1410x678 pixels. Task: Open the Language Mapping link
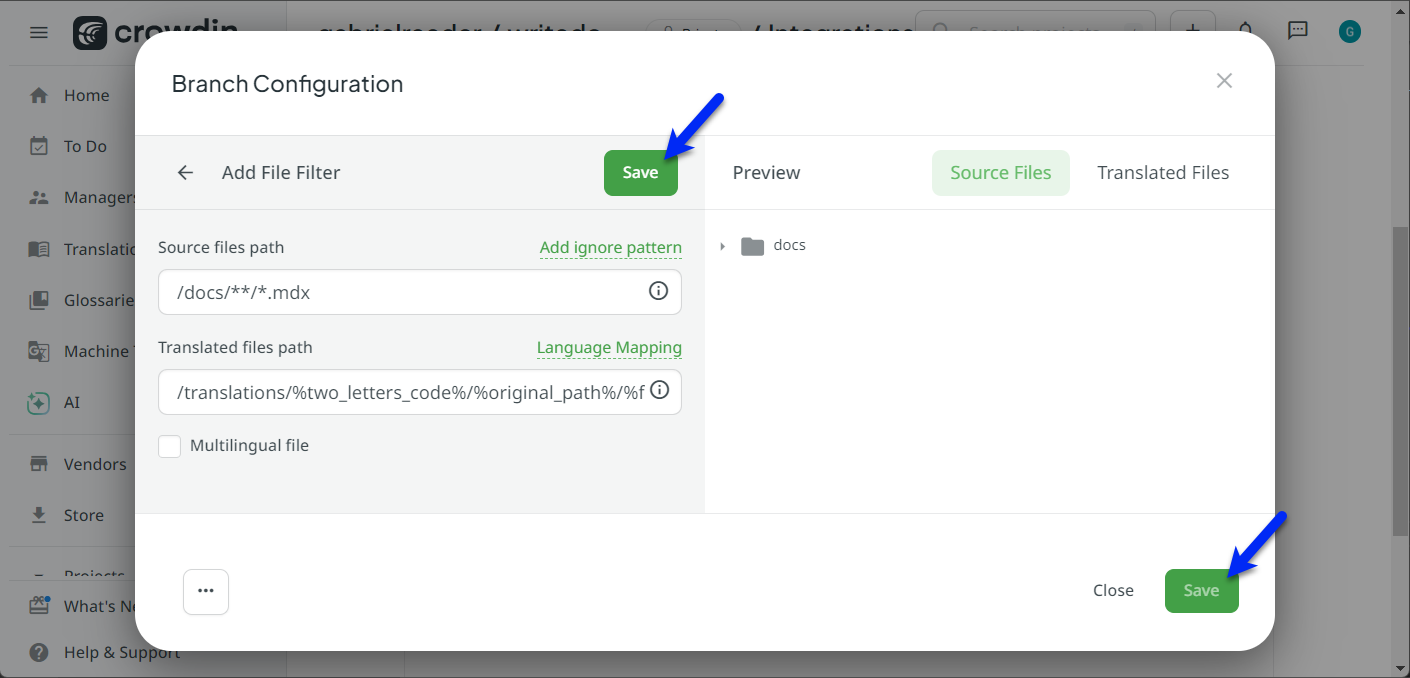coord(609,348)
